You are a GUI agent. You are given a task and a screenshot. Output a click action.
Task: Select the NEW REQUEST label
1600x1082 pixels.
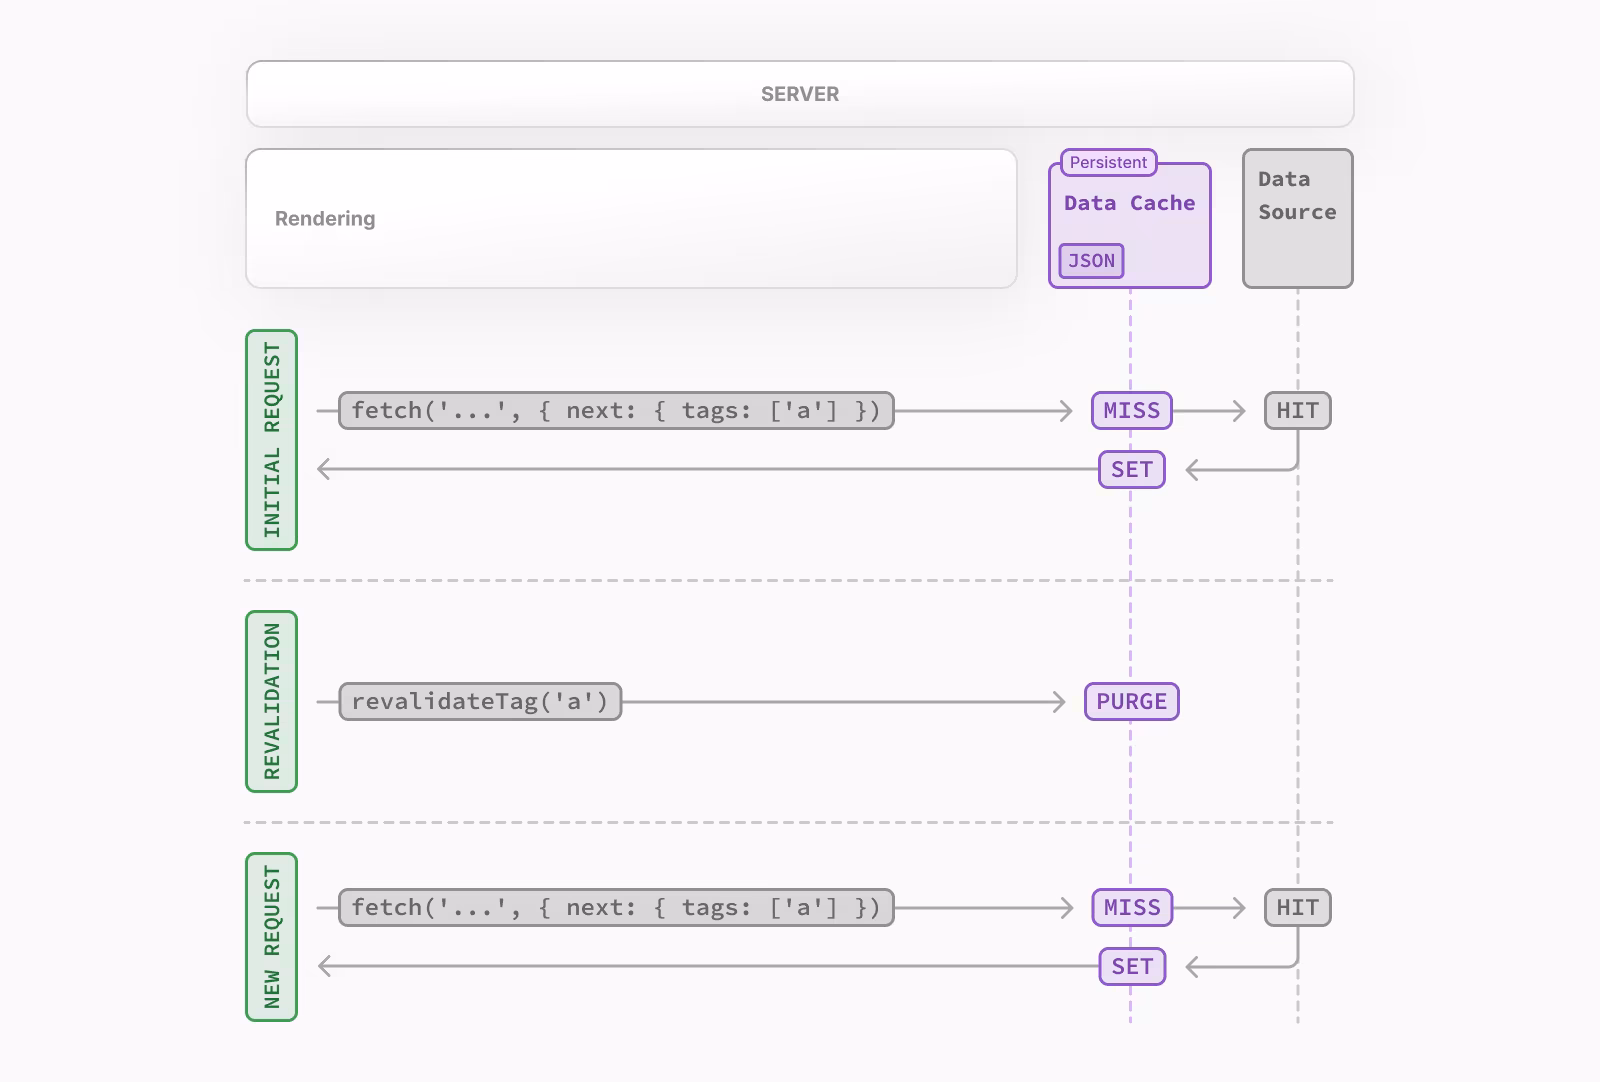coord(271,936)
